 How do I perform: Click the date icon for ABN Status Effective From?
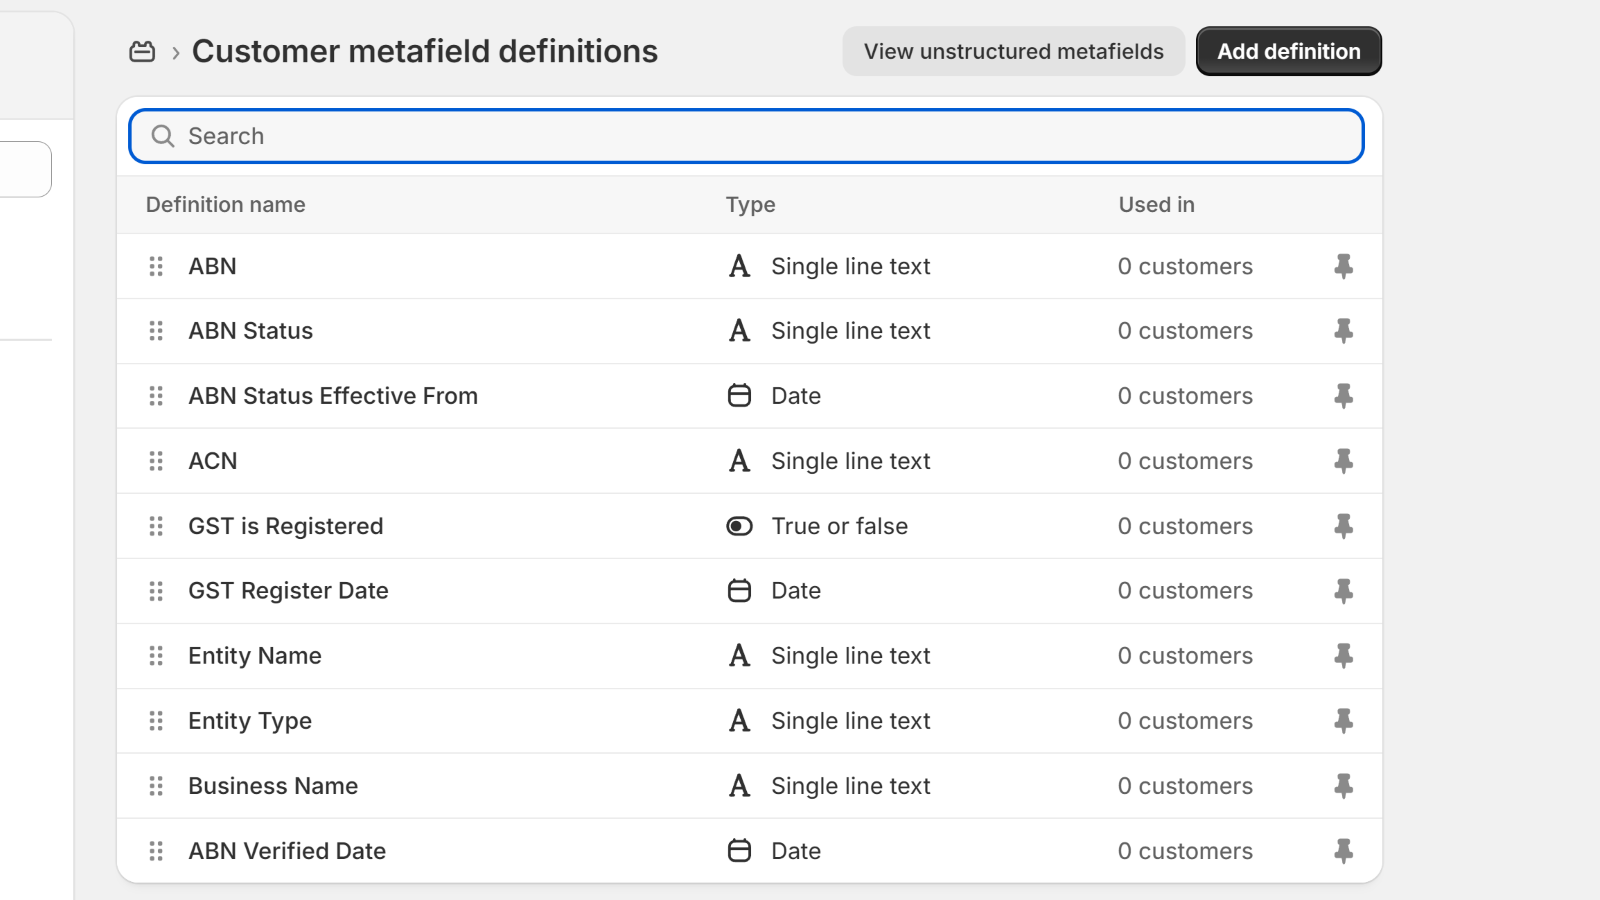tap(739, 396)
